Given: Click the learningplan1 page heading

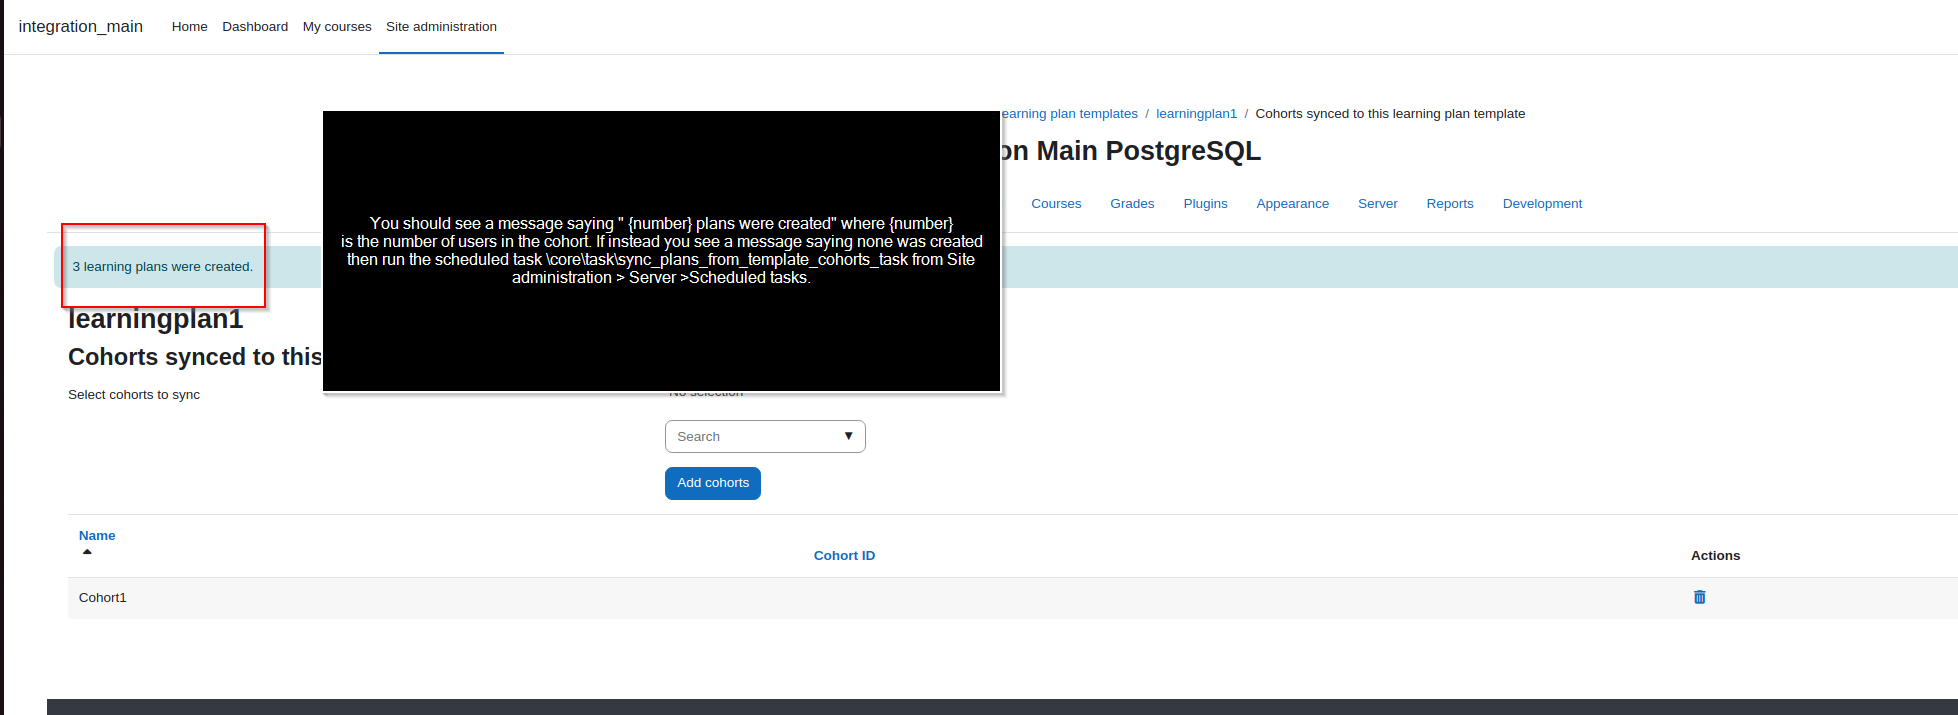Looking at the screenshot, I should coord(156,319).
